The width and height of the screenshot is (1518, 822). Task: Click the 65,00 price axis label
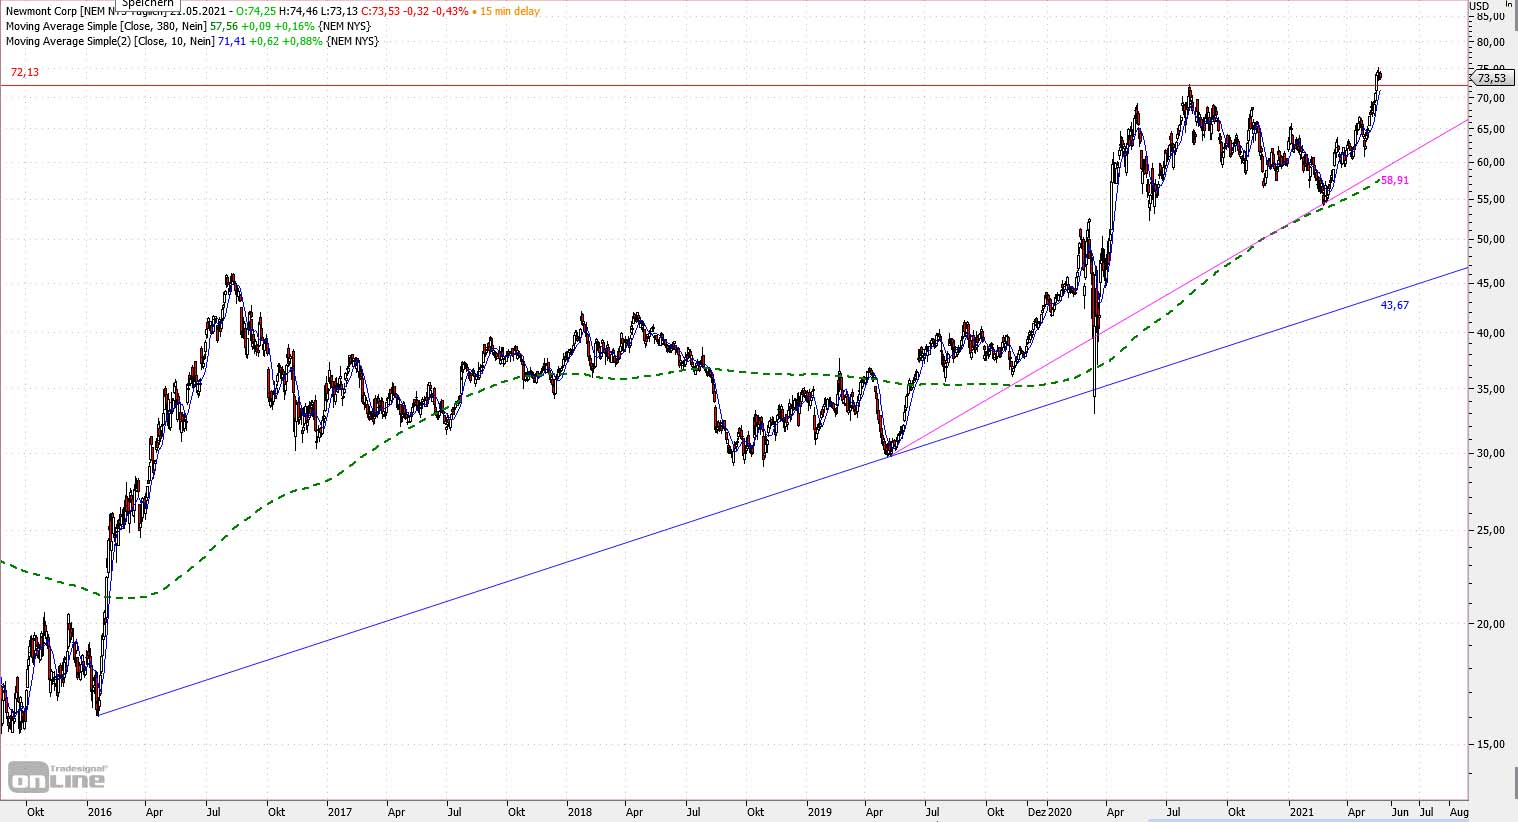point(1491,129)
